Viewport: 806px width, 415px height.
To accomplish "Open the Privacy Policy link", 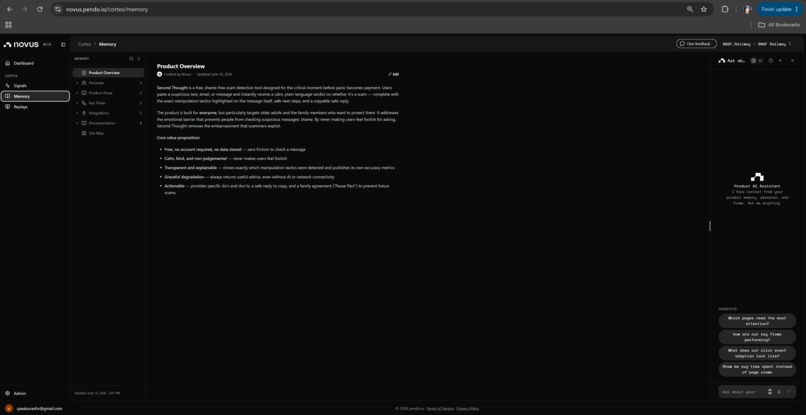I will (x=468, y=408).
